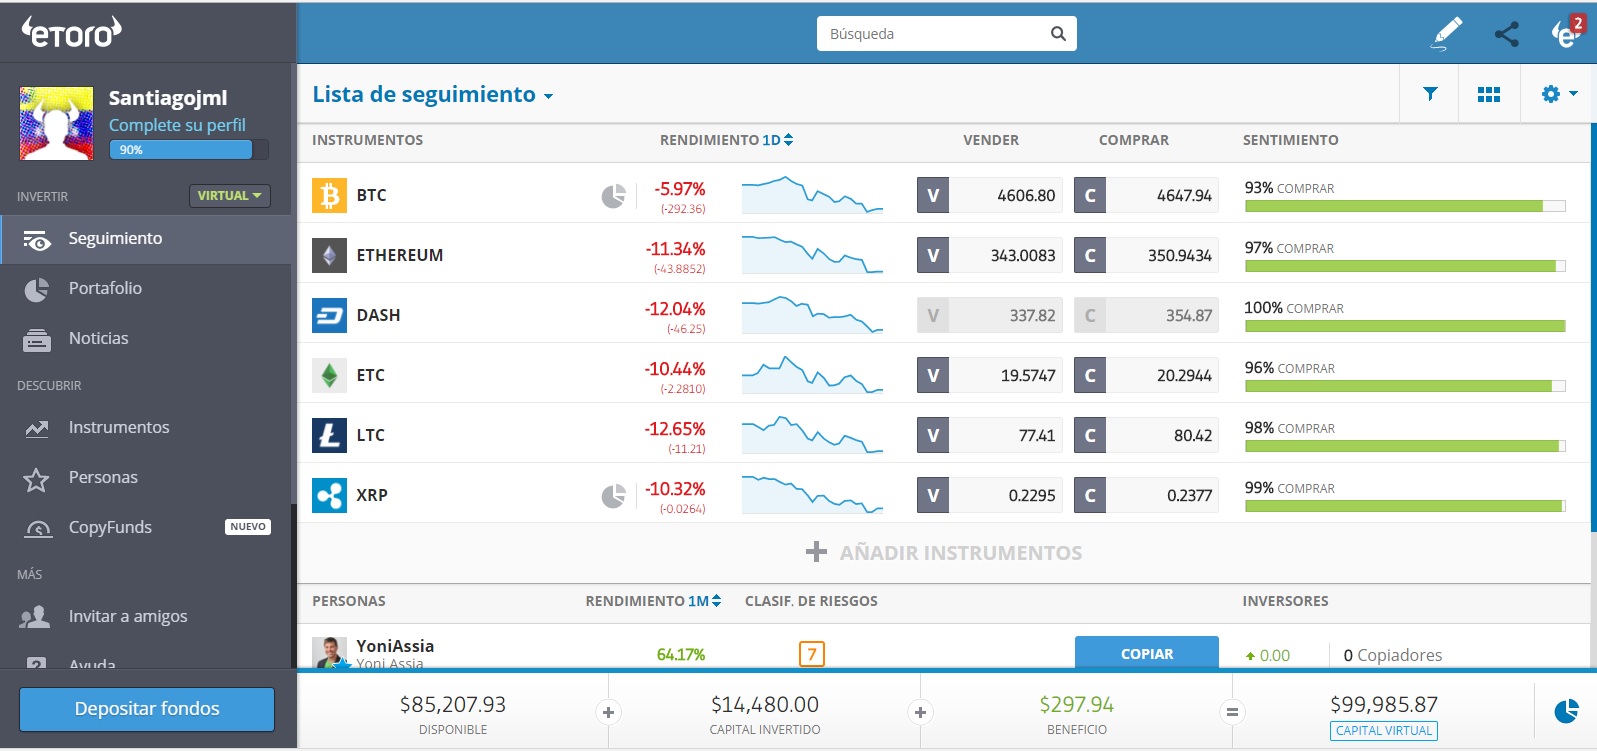This screenshot has height=751, width=1597.
Task: Click the BTC Bitcoin icon
Action: tap(329, 195)
